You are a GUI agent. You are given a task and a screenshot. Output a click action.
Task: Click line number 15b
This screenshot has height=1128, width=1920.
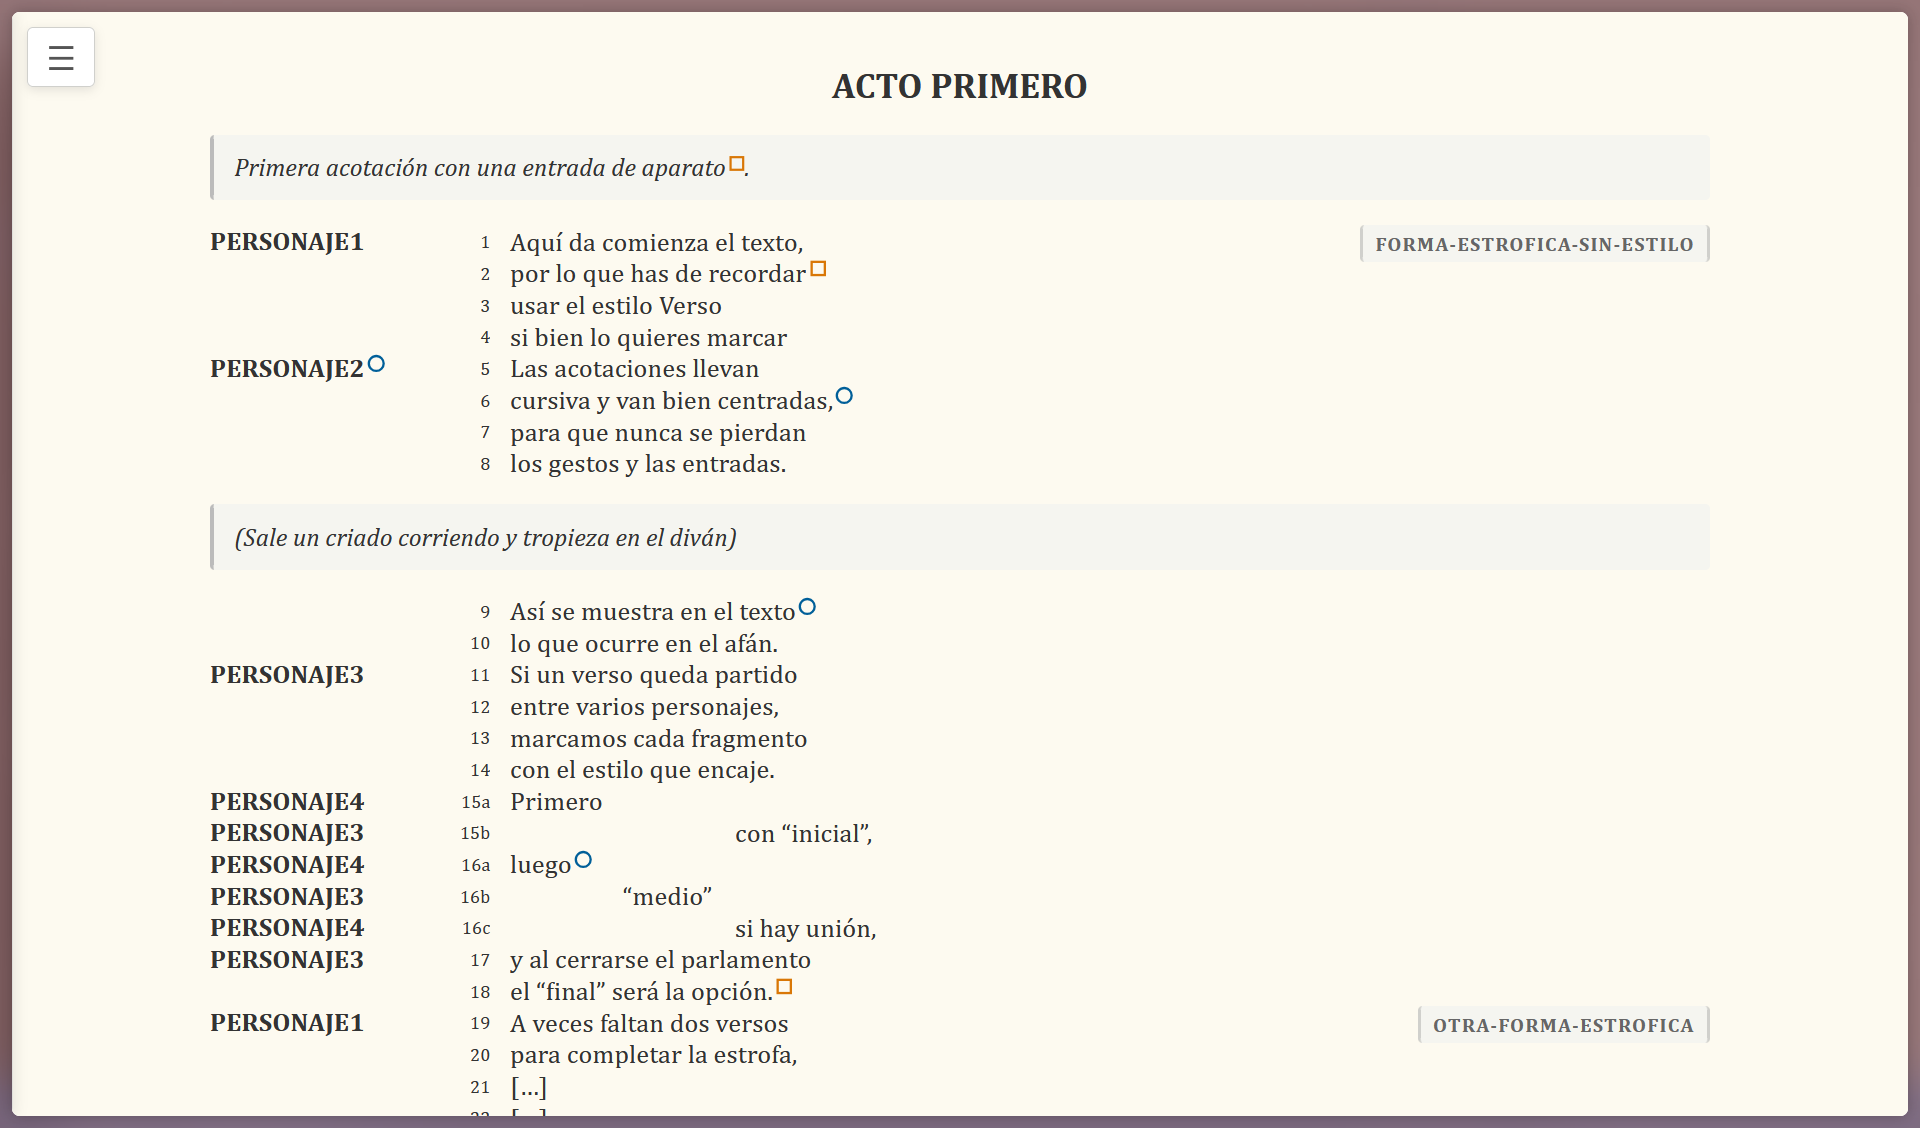tap(475, 834)
